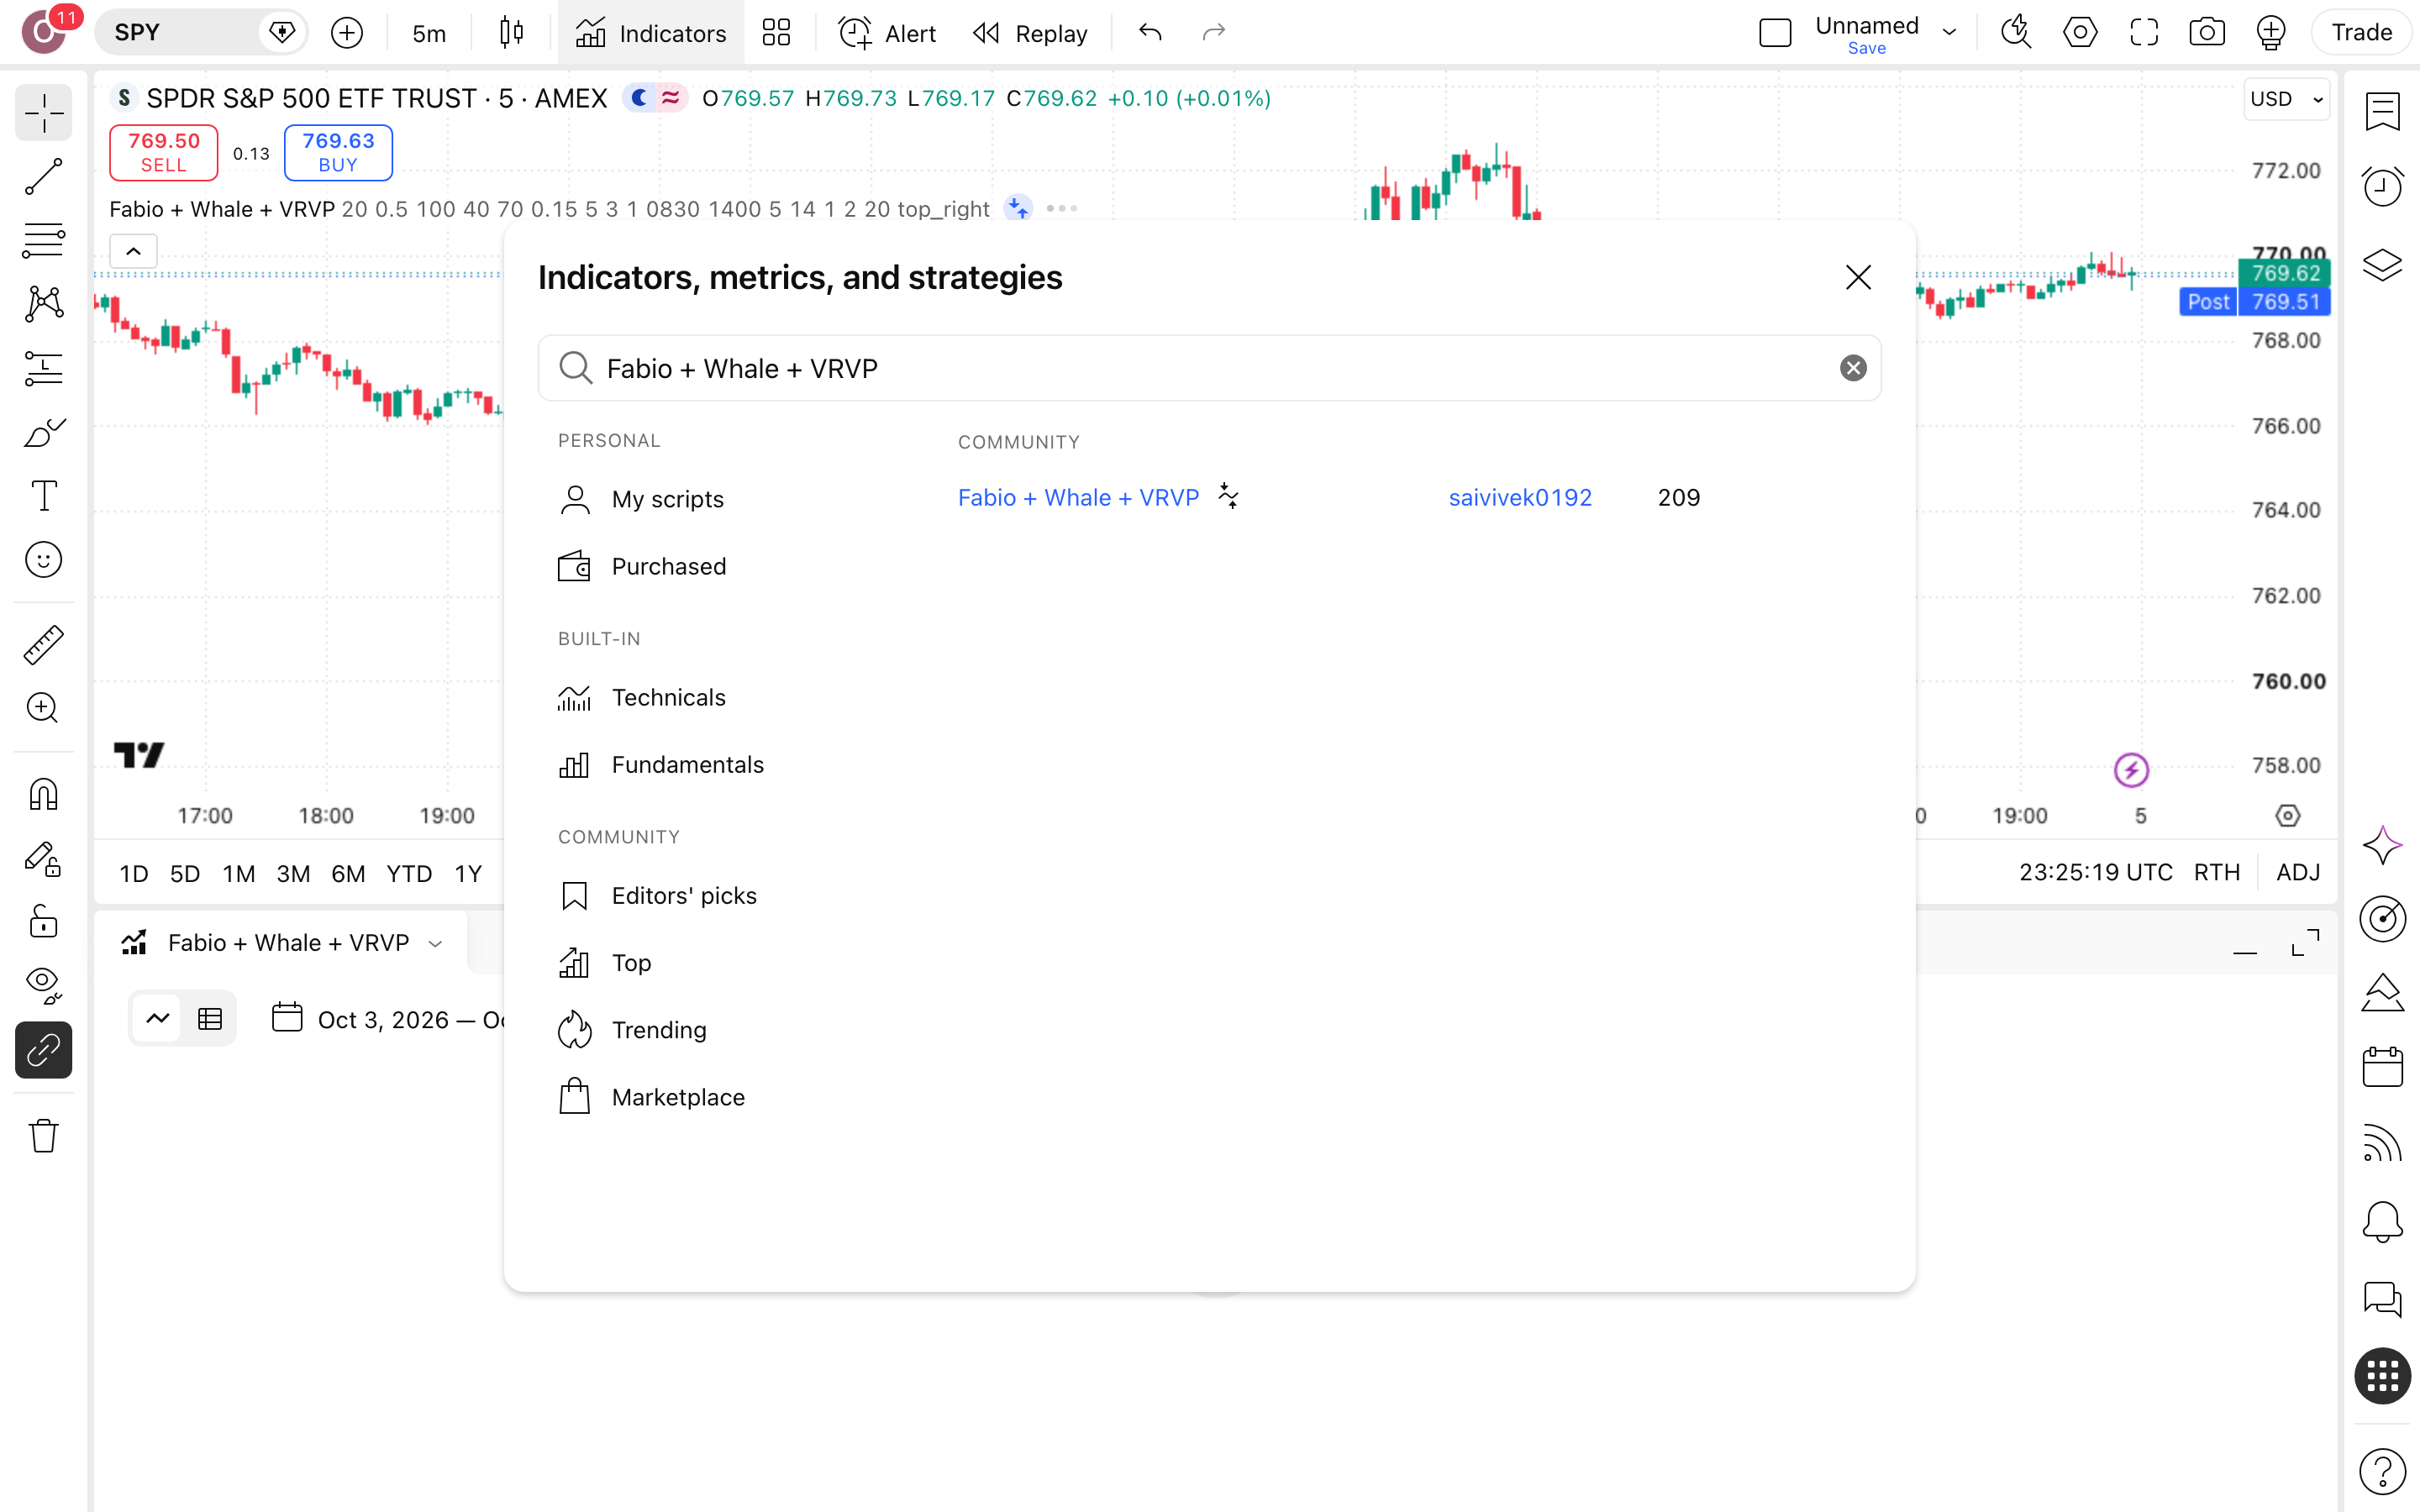Click the indicator search input field
The image size is (2420, 1512).
pos(1209,368)
